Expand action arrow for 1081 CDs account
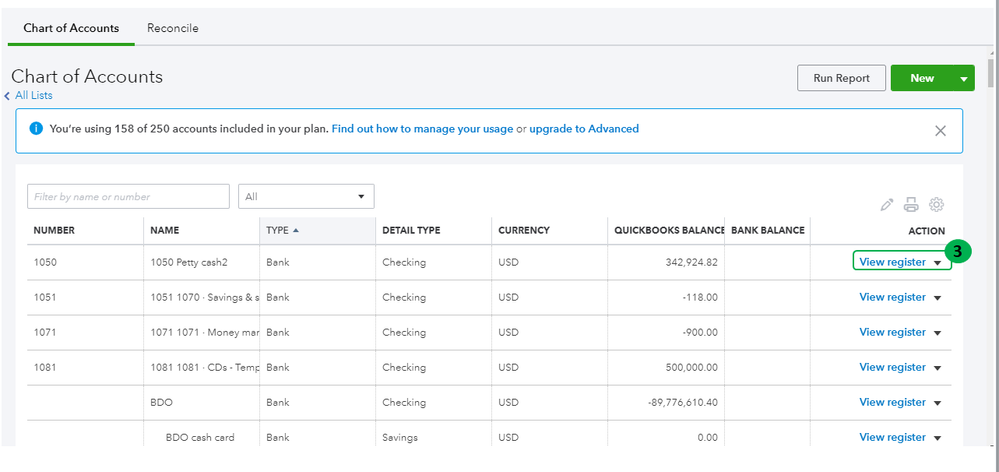 click(x=938, y=368)
